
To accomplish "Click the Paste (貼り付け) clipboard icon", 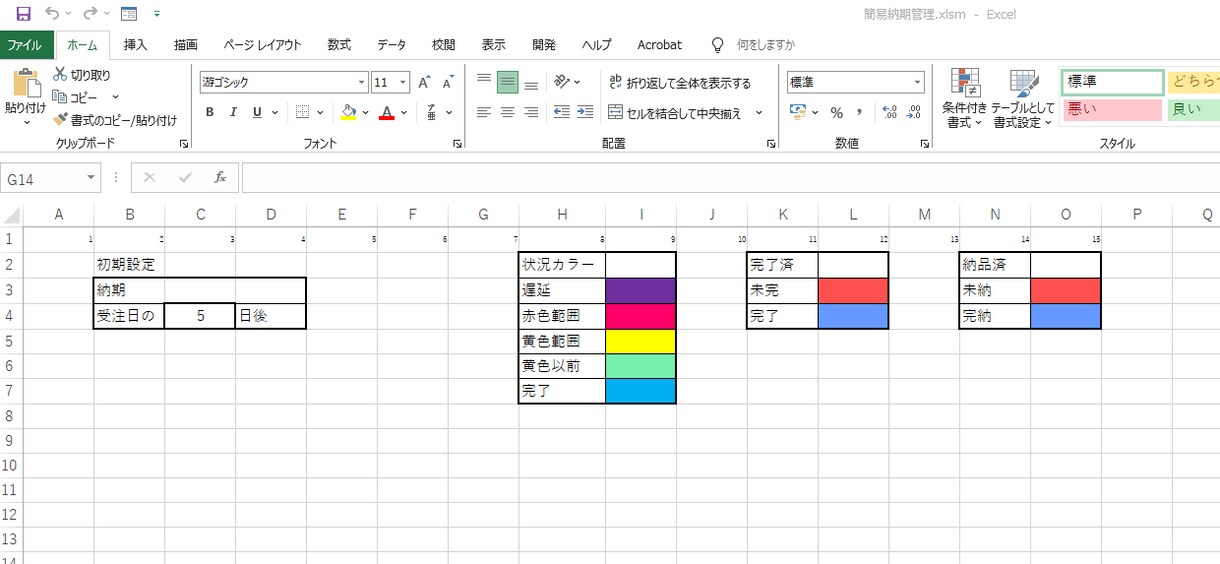I will click(x=25, y=82).
